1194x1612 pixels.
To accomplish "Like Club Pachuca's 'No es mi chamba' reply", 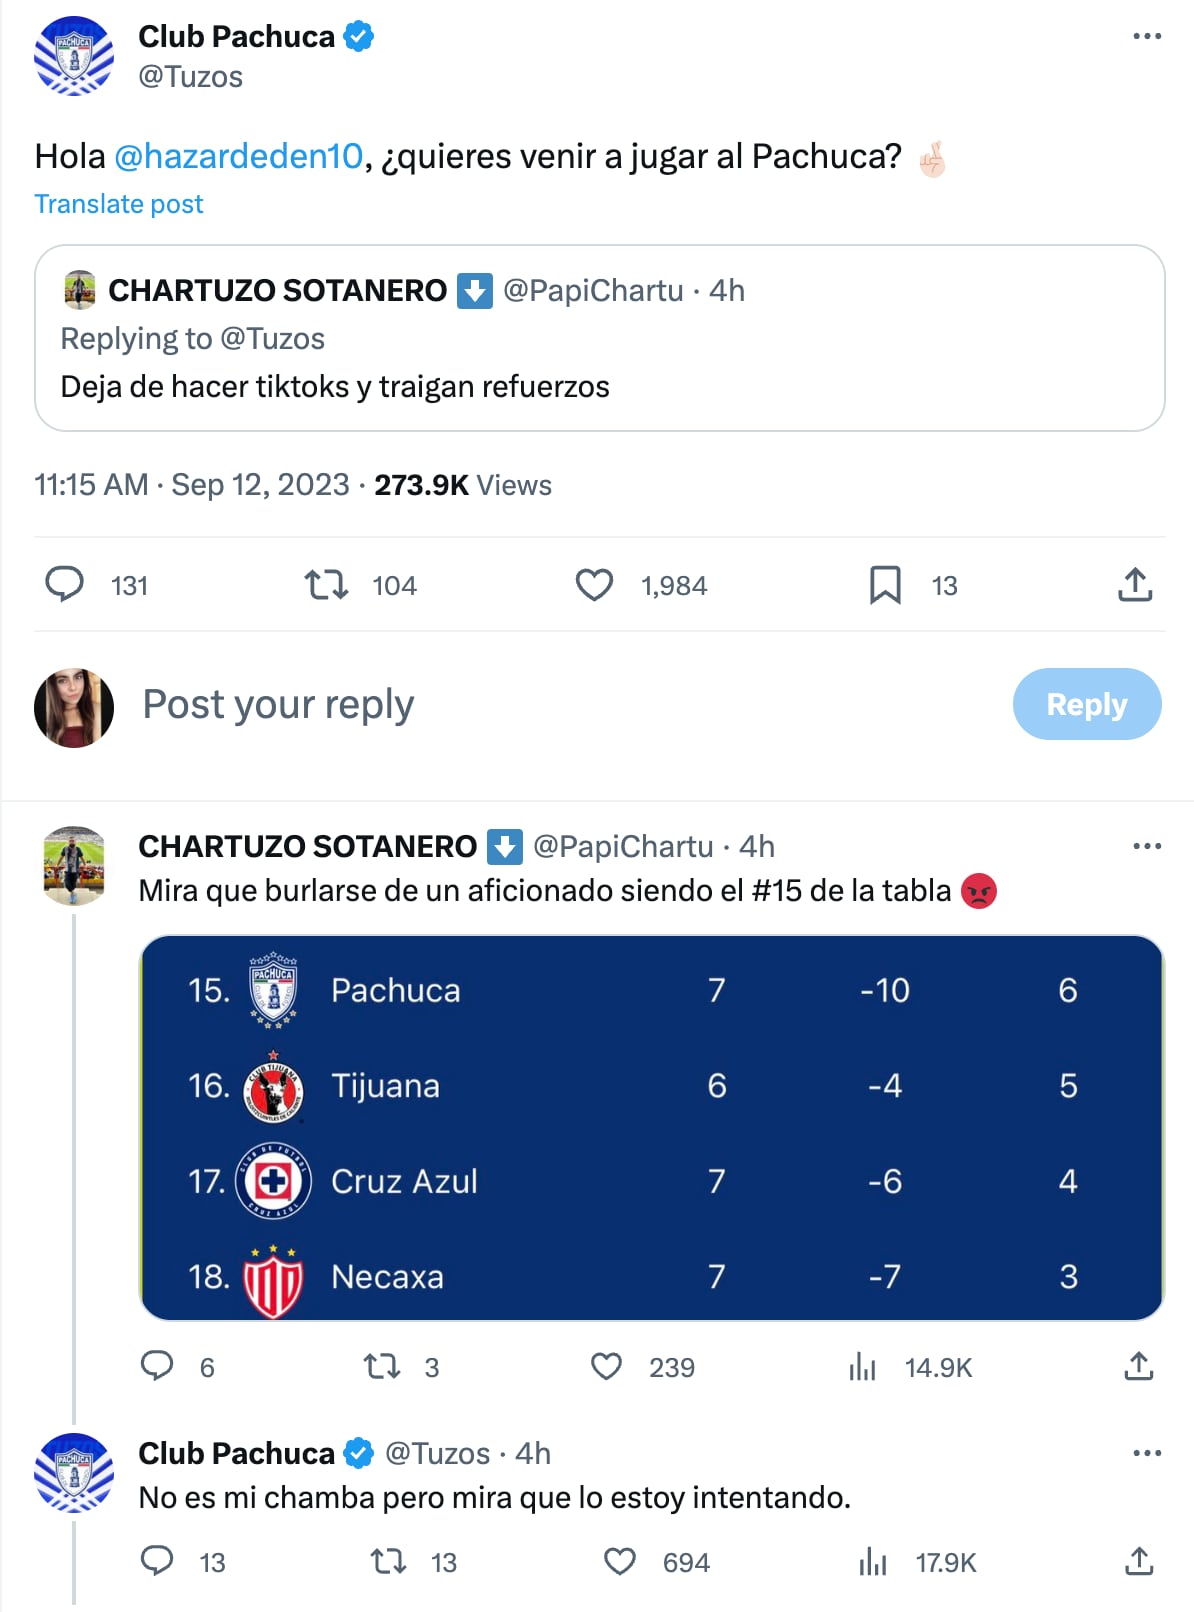I will click(620, 1561).
